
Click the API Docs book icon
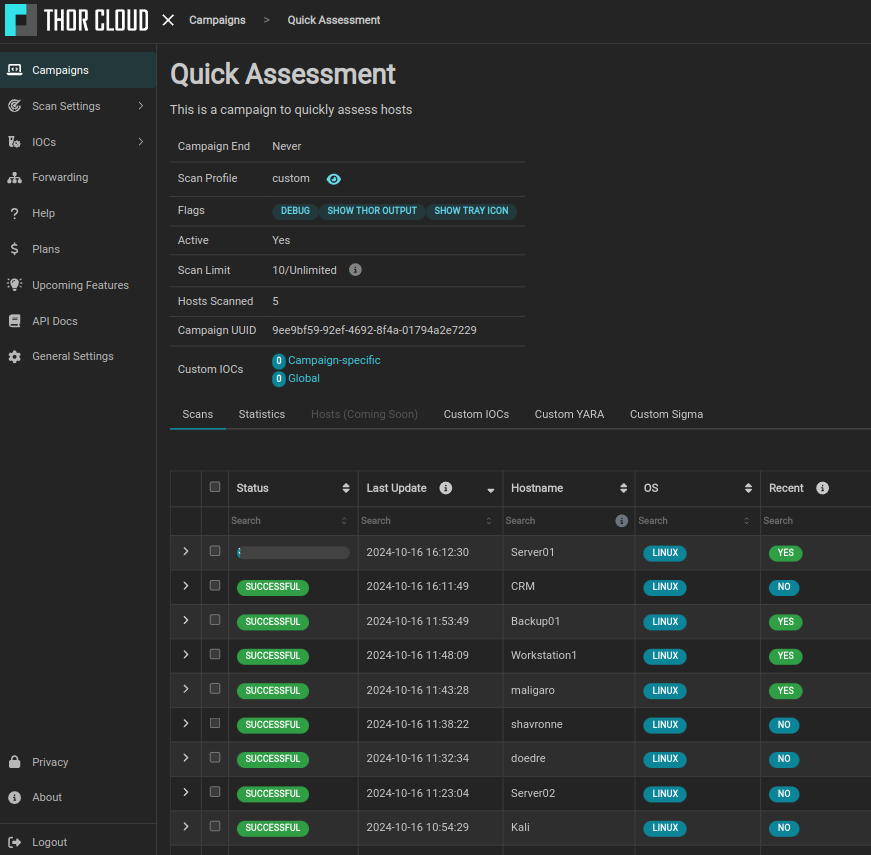click(x=15, y=321)
